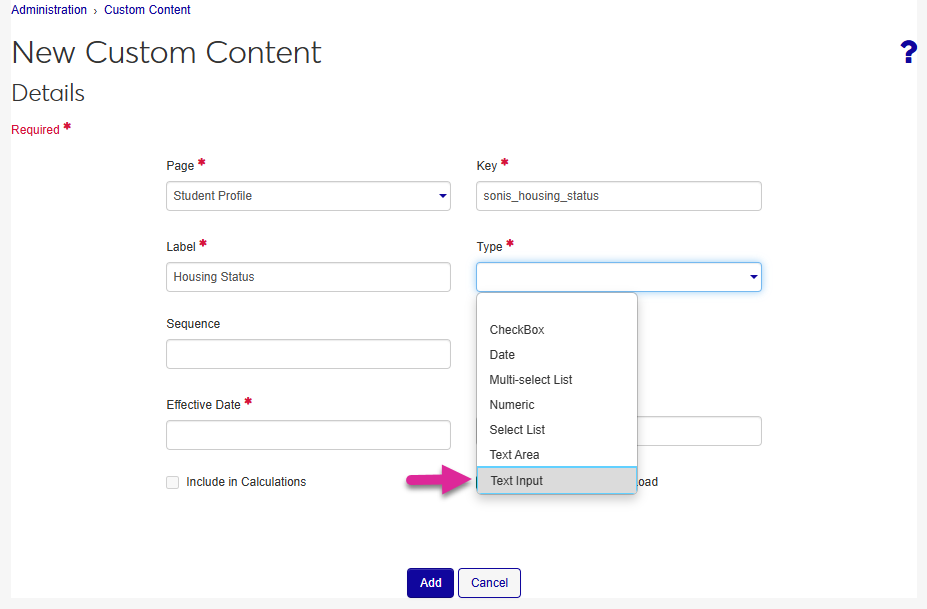Screen dimensions: 927x609
Task: Click the empty Sequence input field
Action: (308, 354)
